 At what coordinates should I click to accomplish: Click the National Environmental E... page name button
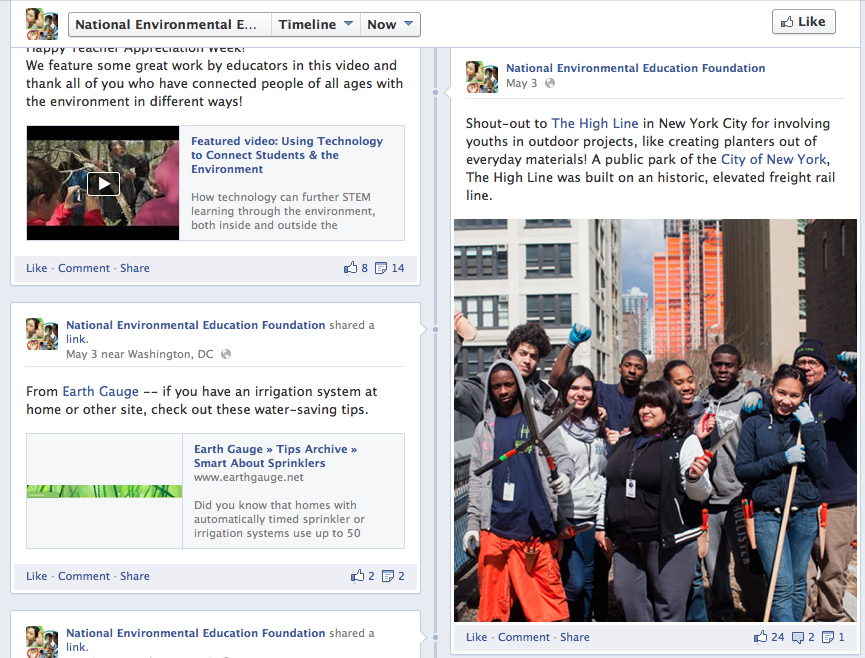pyautogui.click(x=170, y=25)
